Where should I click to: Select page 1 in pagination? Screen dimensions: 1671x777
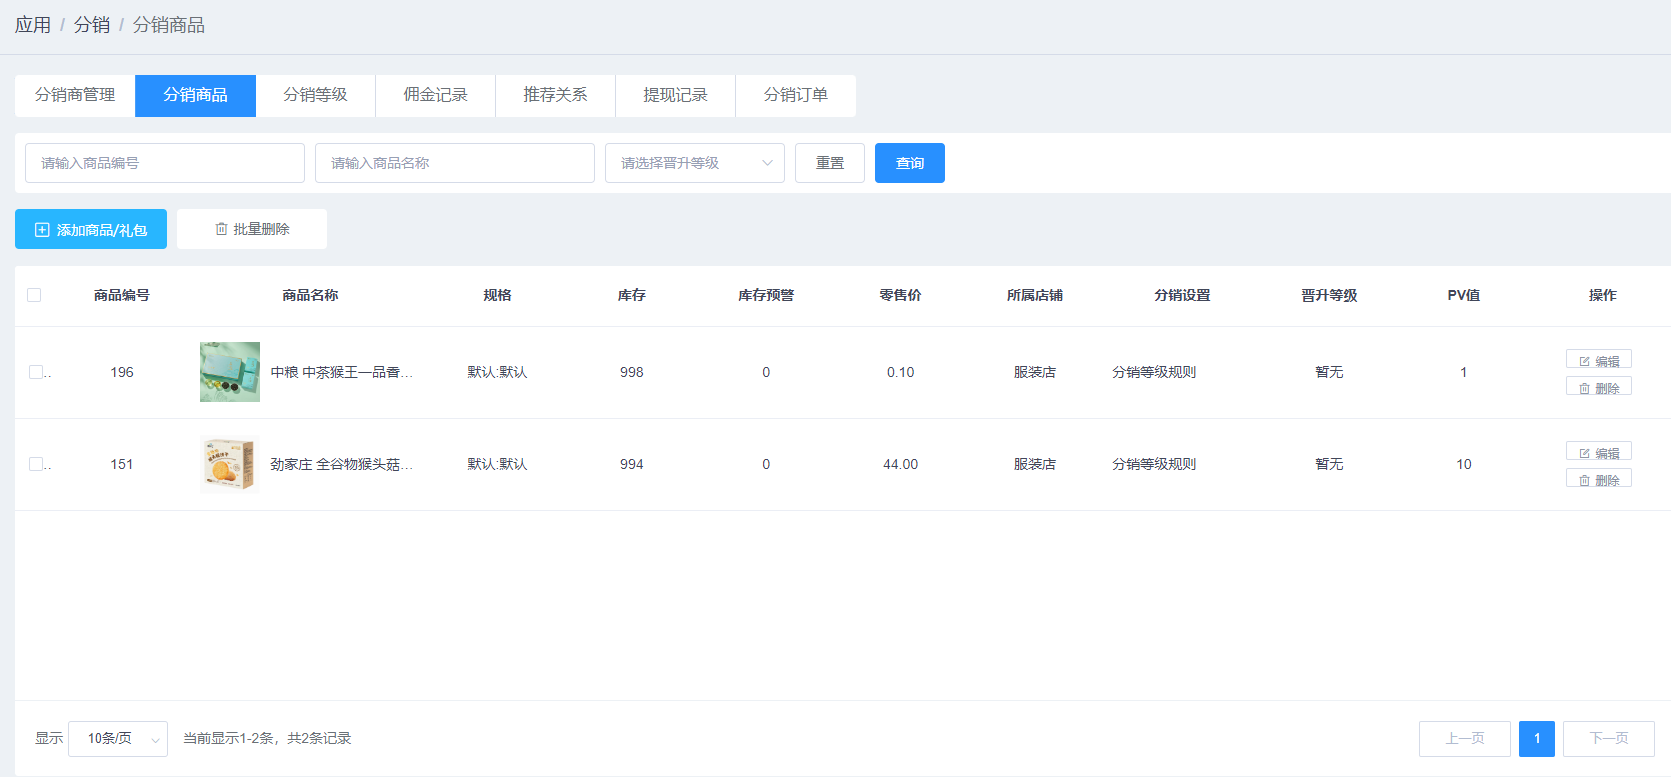point(1536,739)
